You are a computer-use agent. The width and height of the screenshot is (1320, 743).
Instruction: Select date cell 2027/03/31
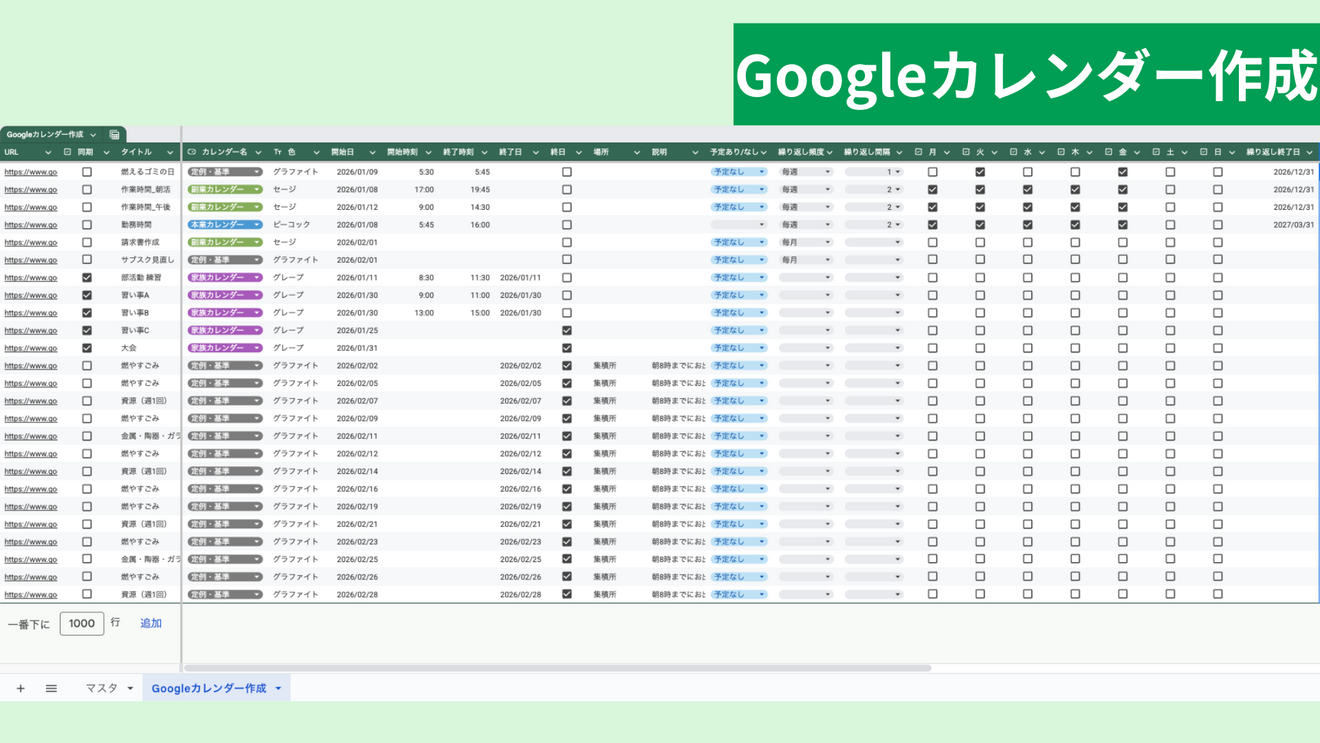click(1294, 225)
